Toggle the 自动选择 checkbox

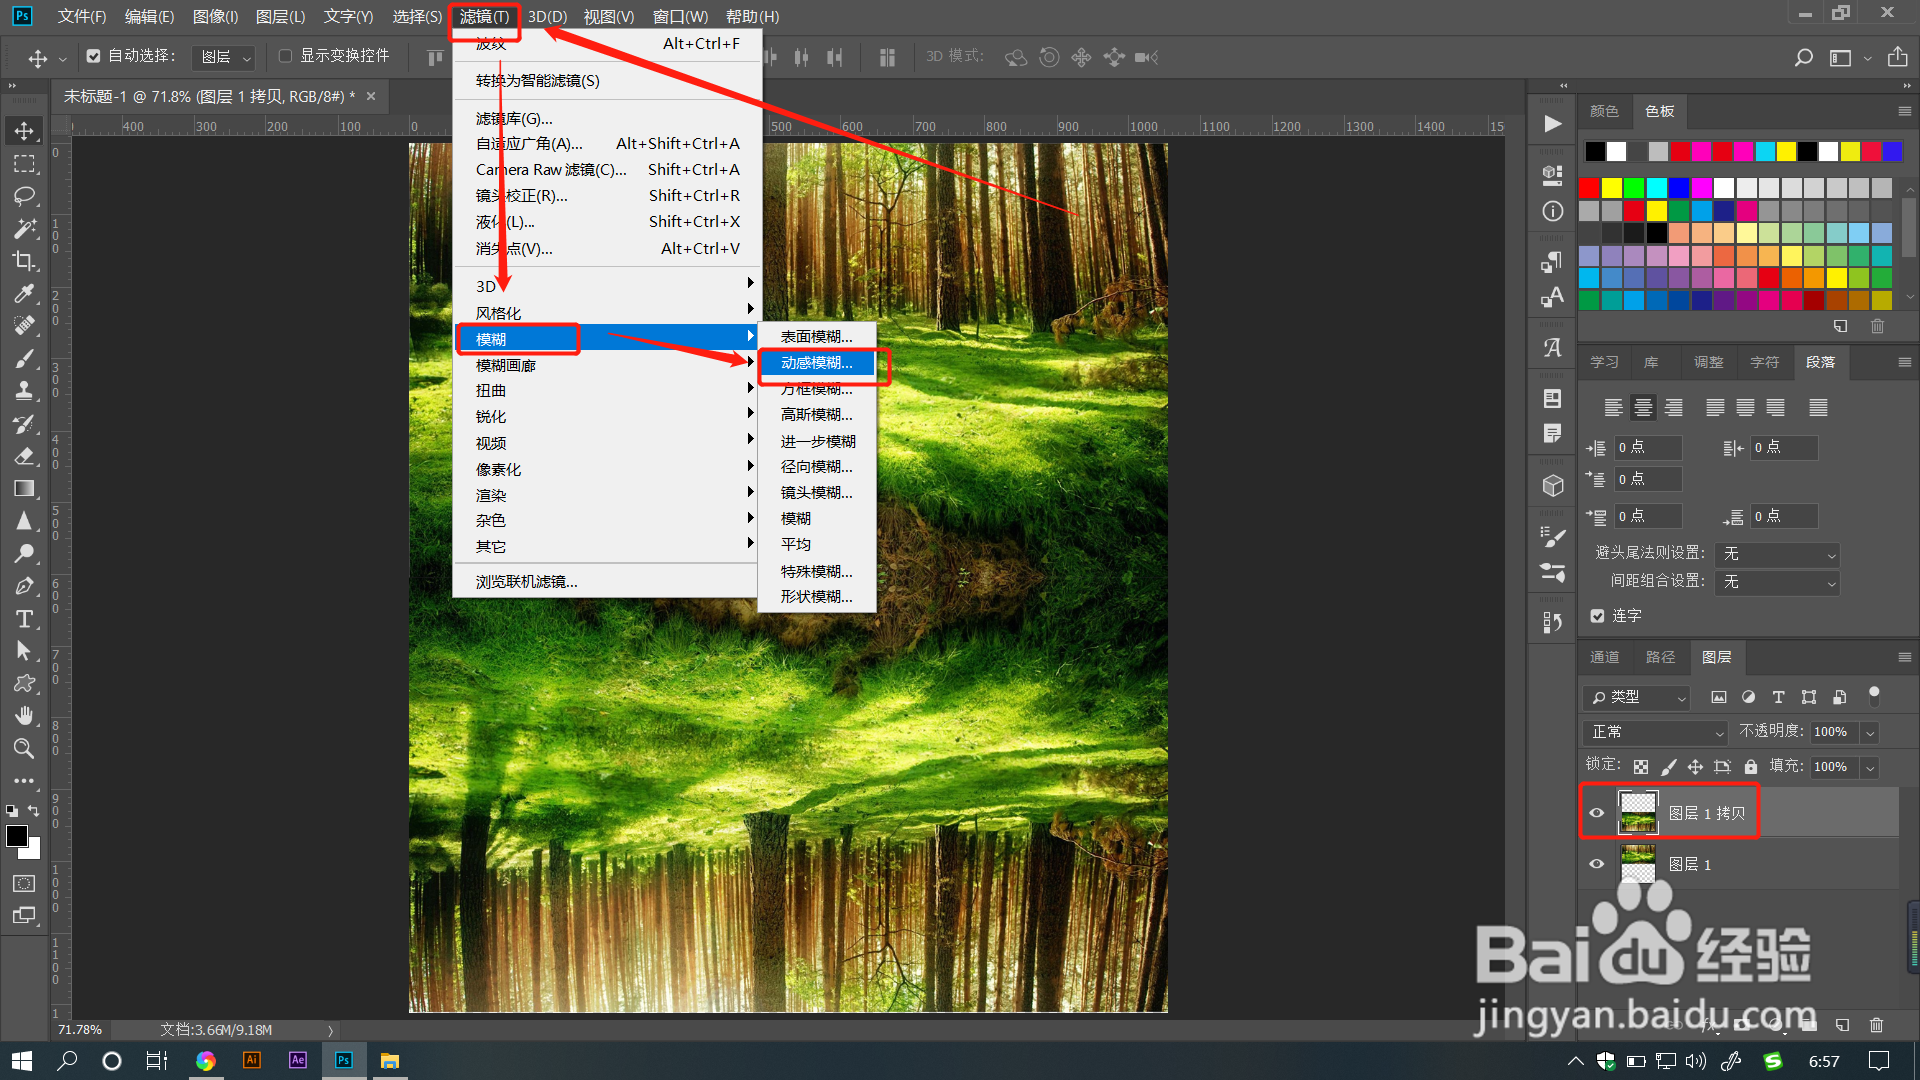click(x=94, y=56)
